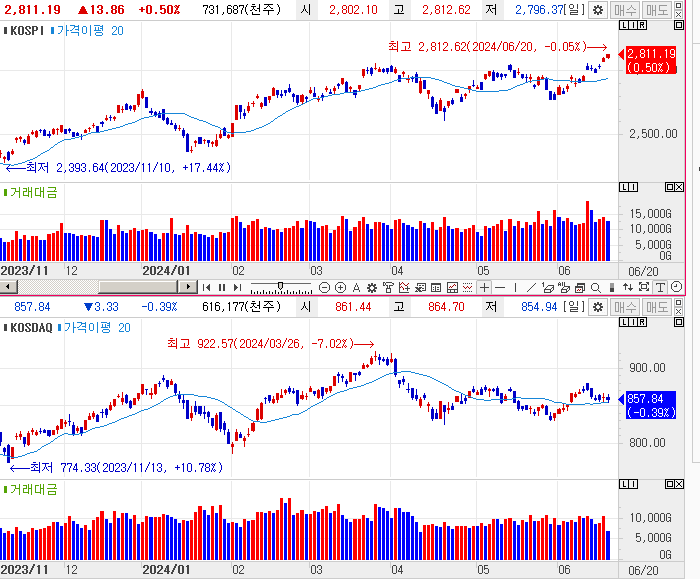Maximize the KOSPI price pane
This screenshot has height=579, width=700.
coord(679,25)
